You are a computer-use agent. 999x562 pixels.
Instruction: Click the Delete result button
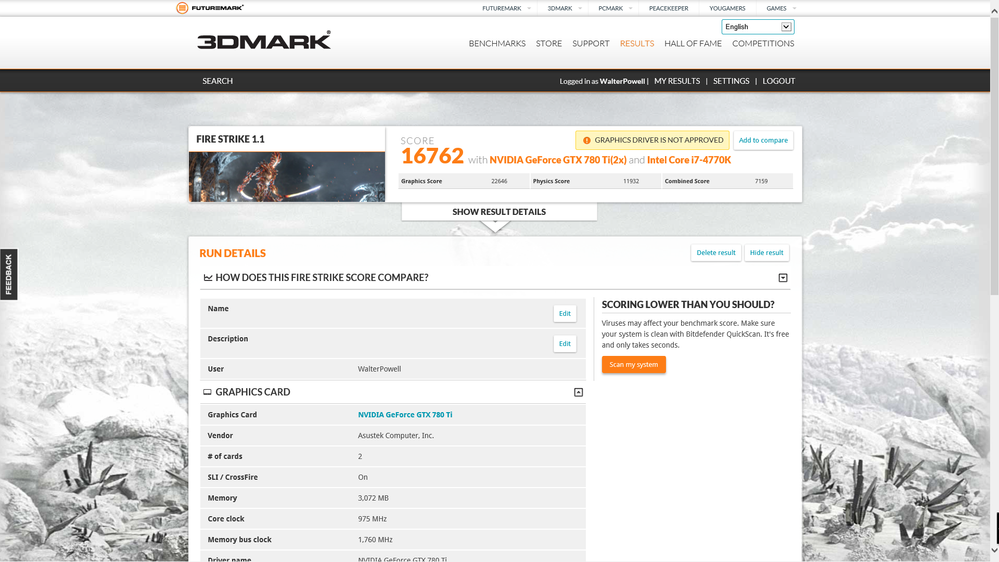715,252
